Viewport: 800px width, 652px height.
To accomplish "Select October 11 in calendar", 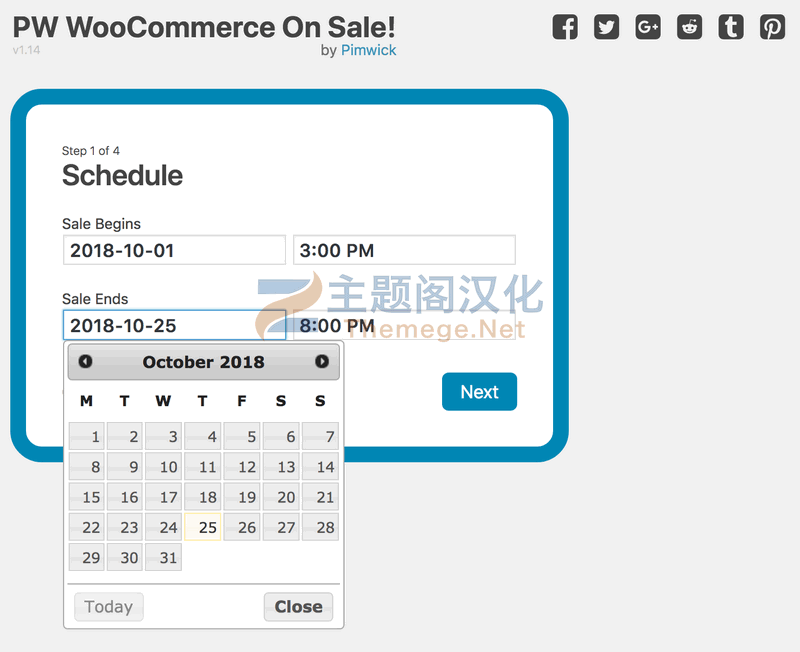I will pos(203,466).
